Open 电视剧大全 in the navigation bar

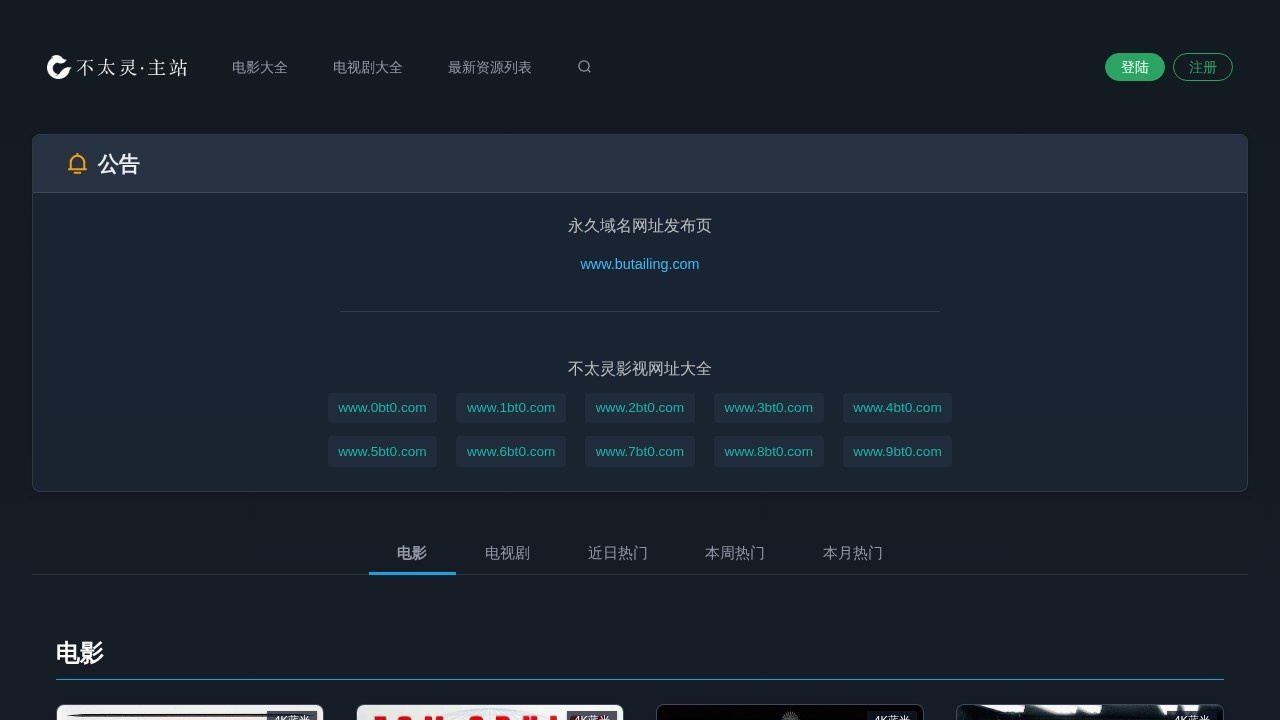[368, 67]
